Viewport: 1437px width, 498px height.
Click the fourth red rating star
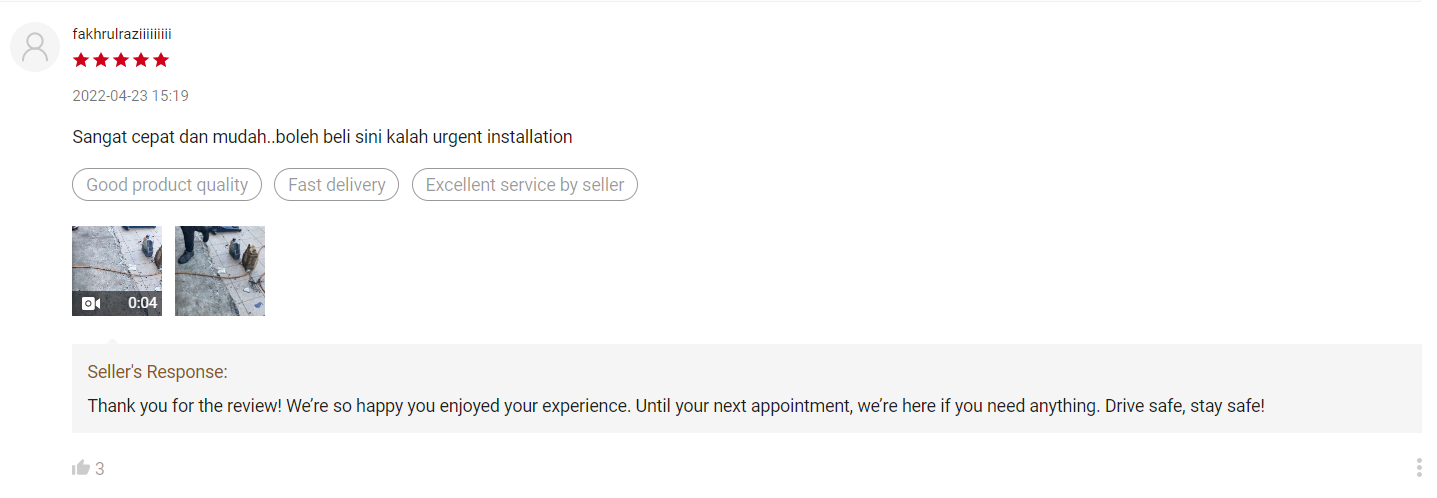coord(141,60)
